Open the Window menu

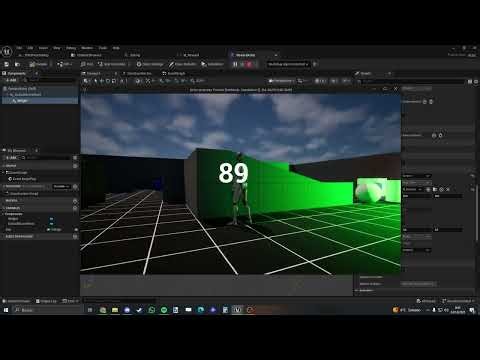click(x=87, y=48)
